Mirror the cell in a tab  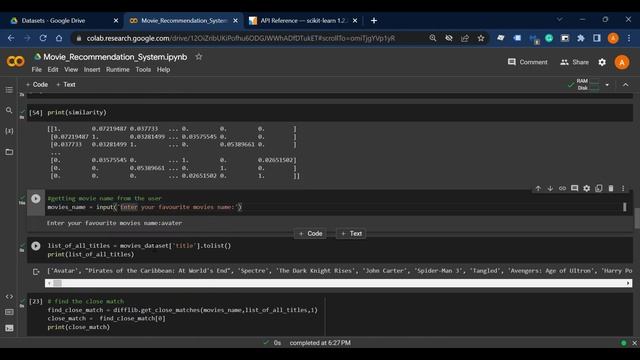click(x=599, y=188)
